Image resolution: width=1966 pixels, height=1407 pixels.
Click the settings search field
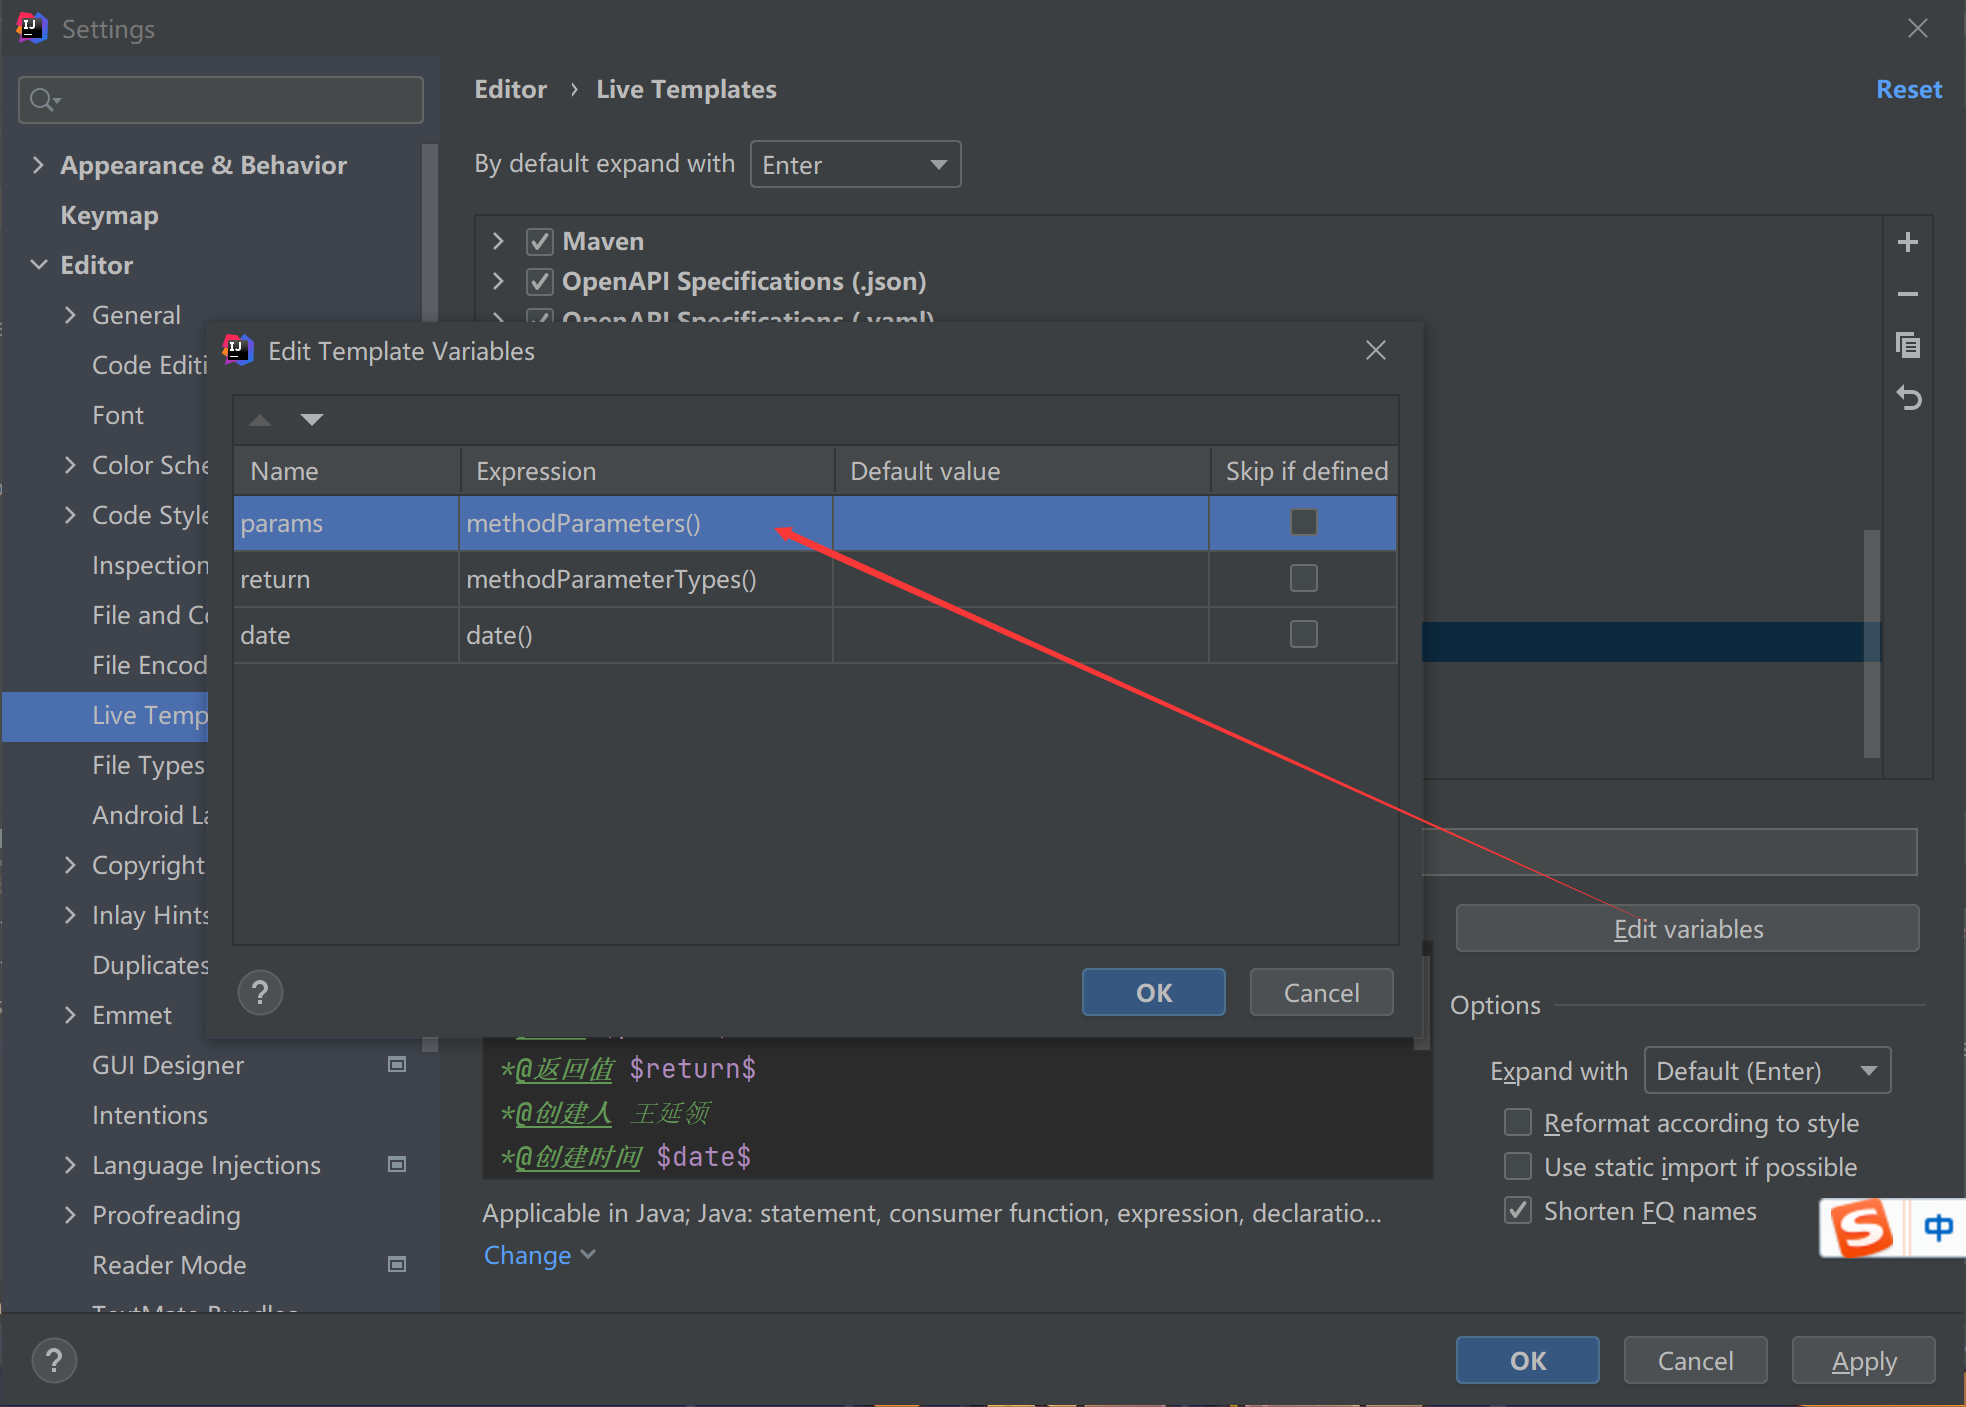pyautogui.click(x=221, y=100)
